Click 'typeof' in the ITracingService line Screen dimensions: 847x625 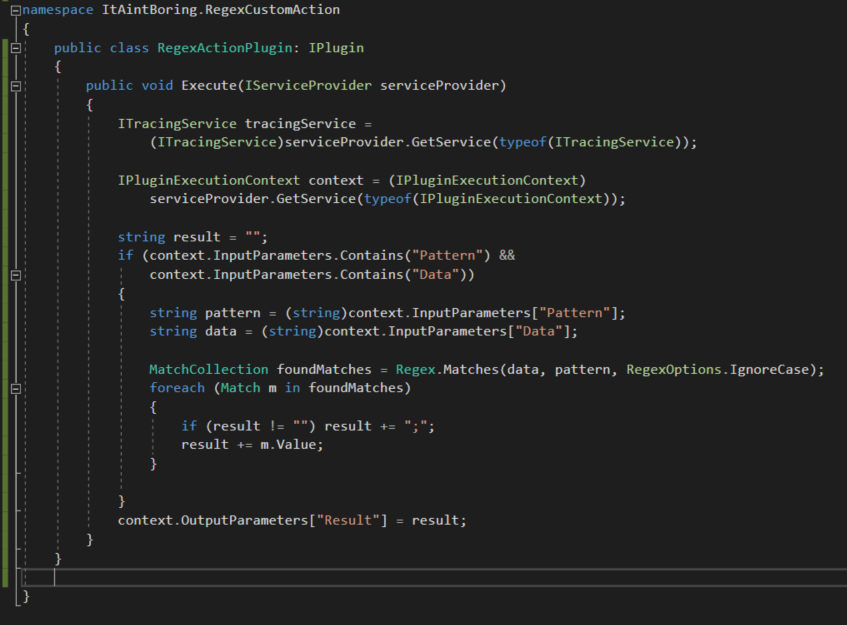click(522, 142)
